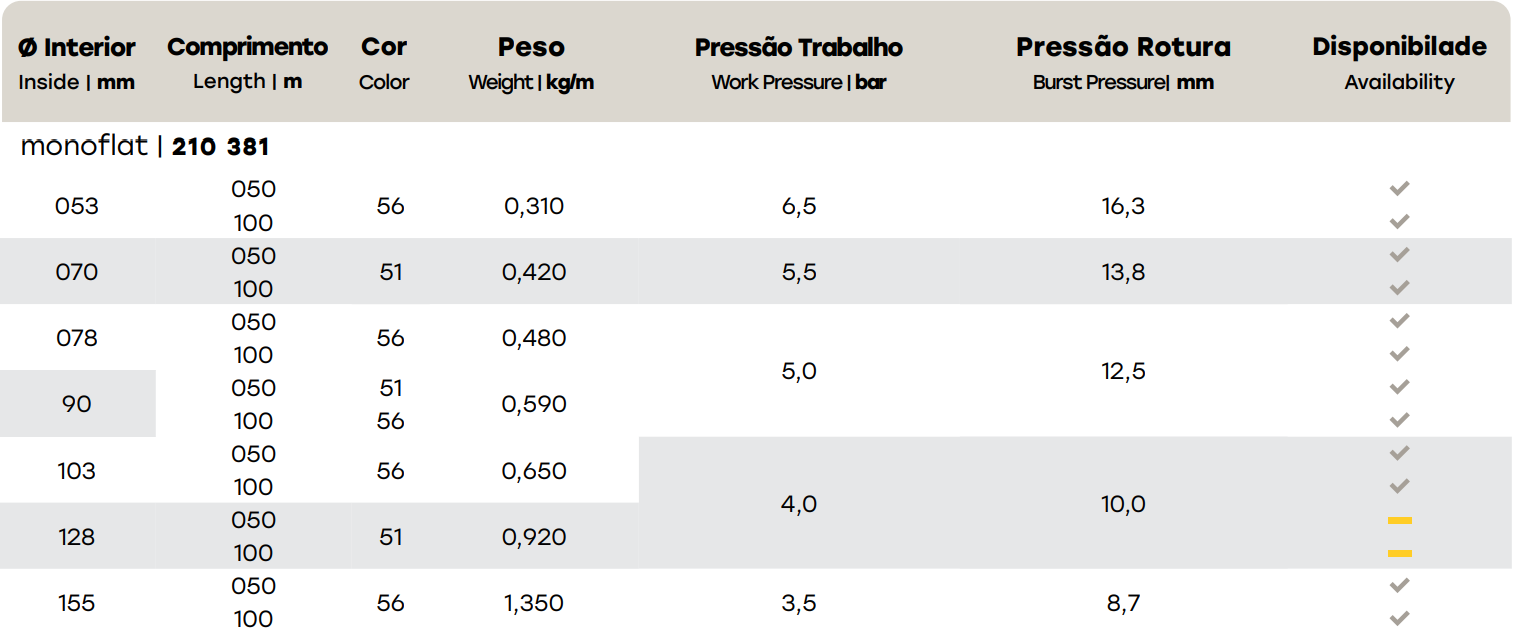Screen dimensions: 1513x638
Task: Click the bottom checkmark in row 155
Action: coord(1399,618)
